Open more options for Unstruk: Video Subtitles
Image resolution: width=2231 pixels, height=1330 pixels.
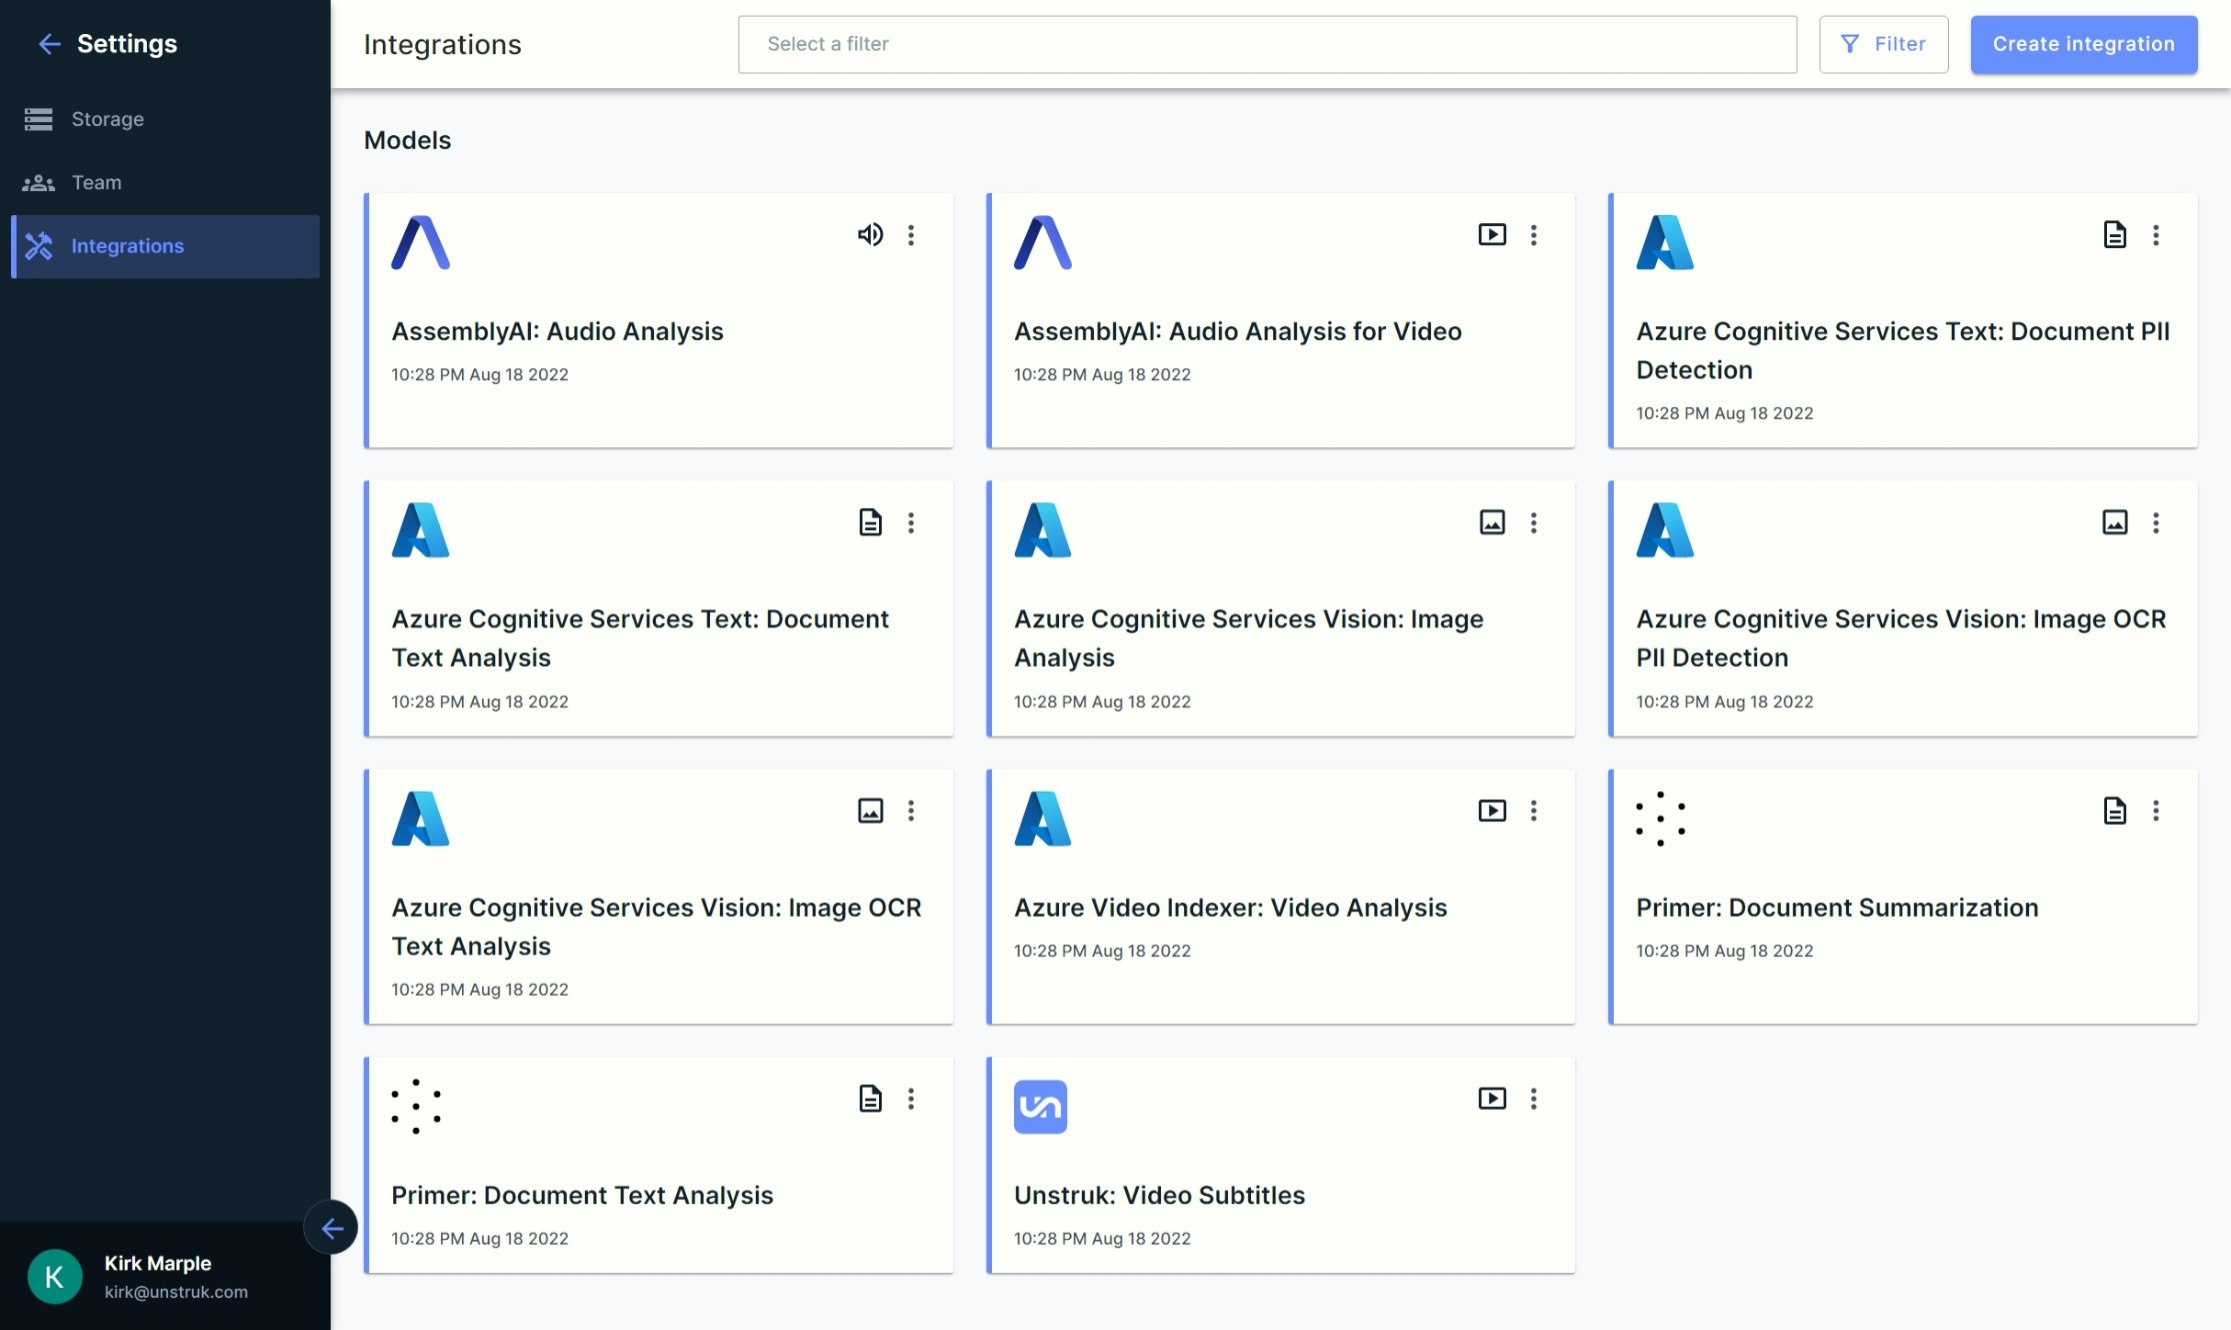pyautogui.click(x=1533, y=1099)
